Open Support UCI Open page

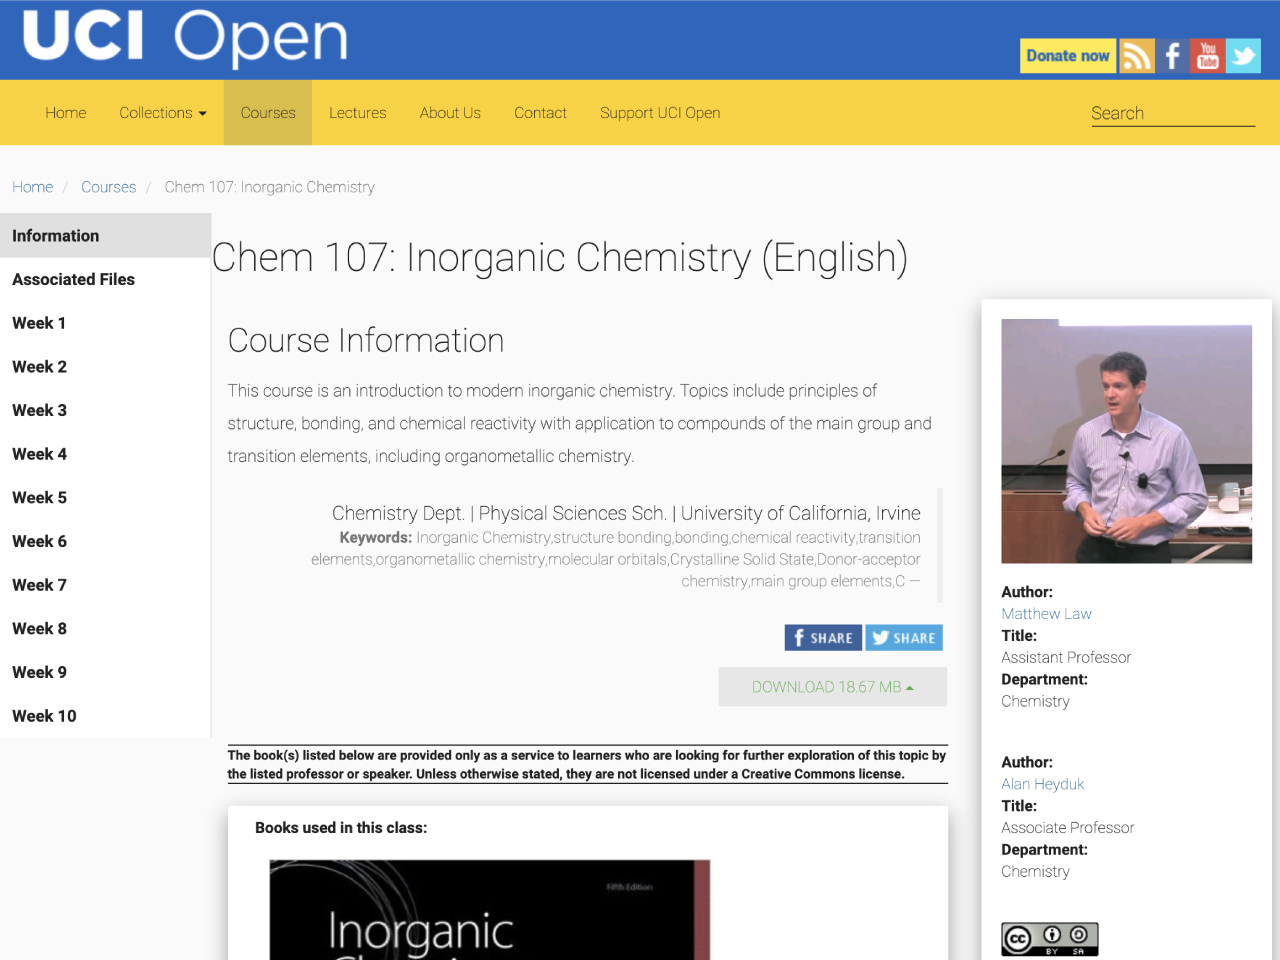click(660, 113)
